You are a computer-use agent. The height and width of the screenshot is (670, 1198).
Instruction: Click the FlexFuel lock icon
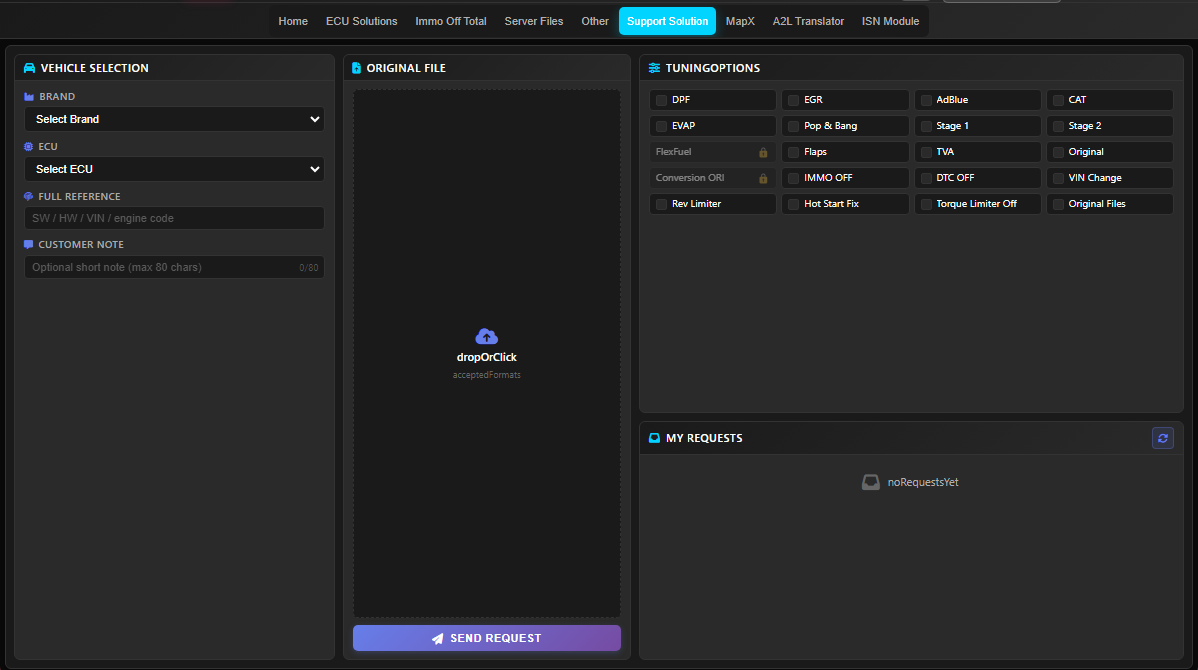(x=763, y=152)
